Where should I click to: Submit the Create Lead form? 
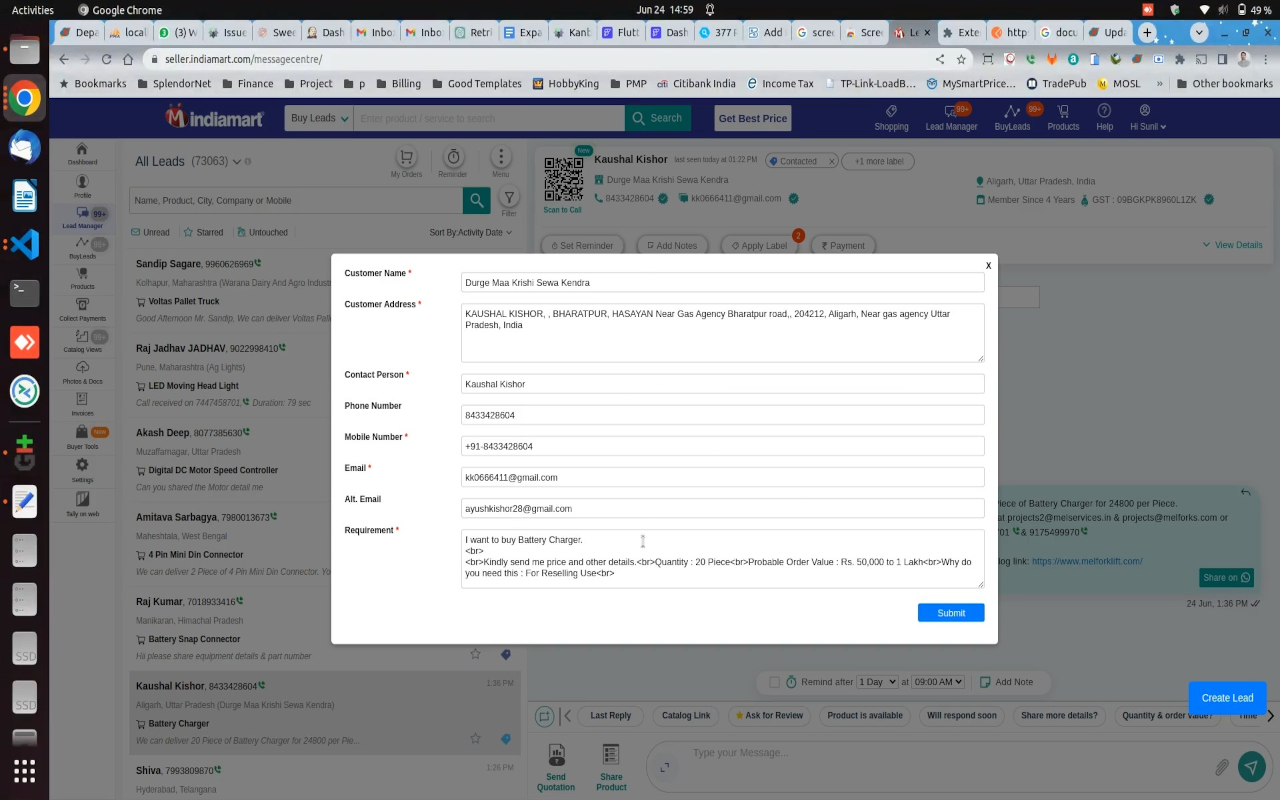click(950, 612)
